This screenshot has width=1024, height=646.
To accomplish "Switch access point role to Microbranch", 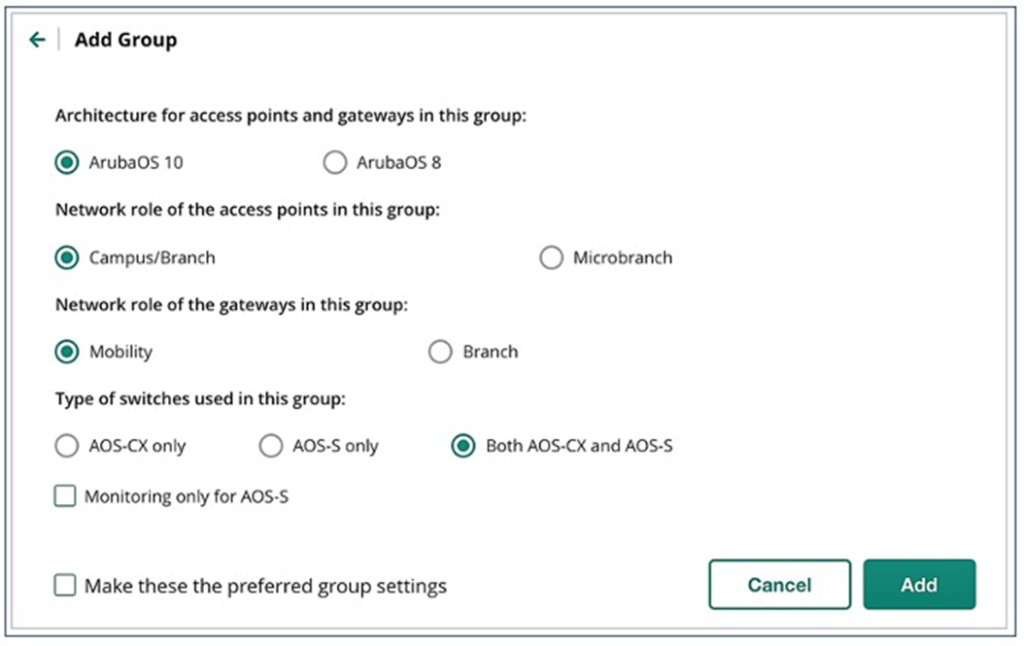I will (x=551, y=258).
